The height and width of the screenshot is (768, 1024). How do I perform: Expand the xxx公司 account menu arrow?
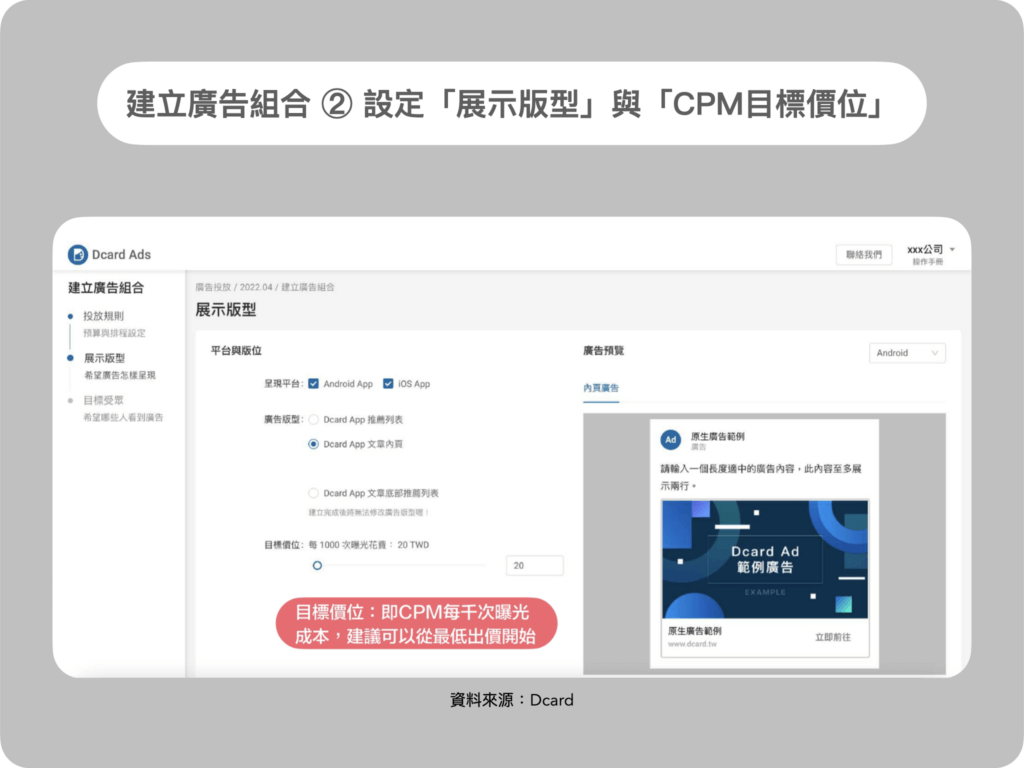pos(952,249)
